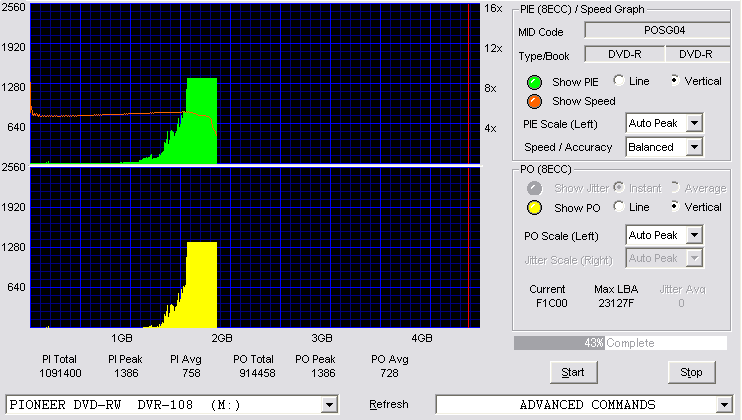Click the Current LBA value F1C00
Image resolution: width=742 pixels, height=420 pixels.
tap(551, 303)
